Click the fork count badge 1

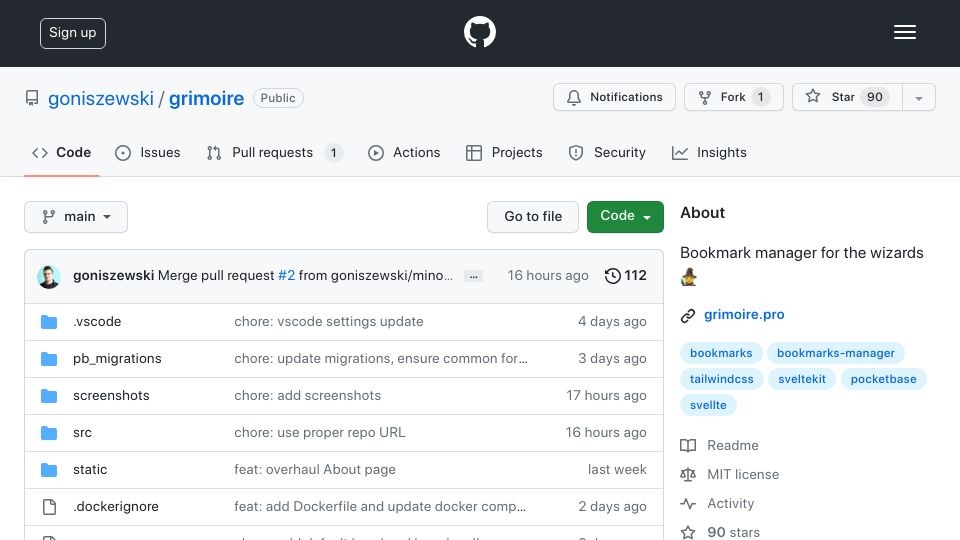tap(761, 97)
